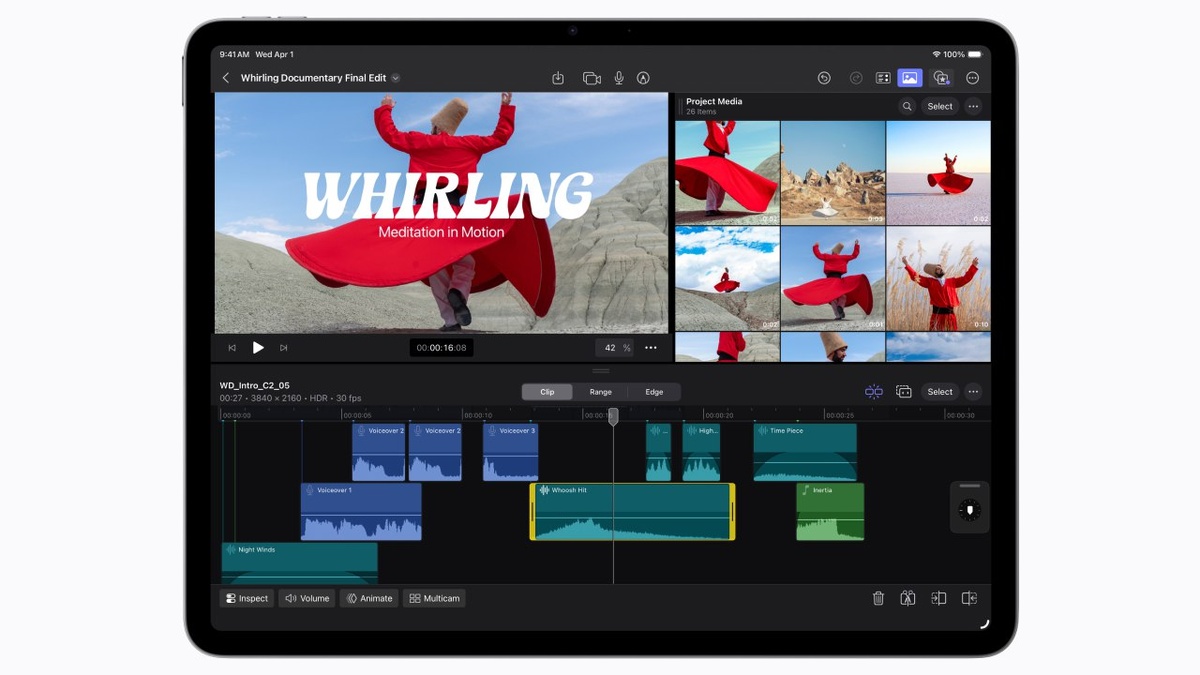Choose the dancer on salt flat thumbnail

[x=938, y=173]
